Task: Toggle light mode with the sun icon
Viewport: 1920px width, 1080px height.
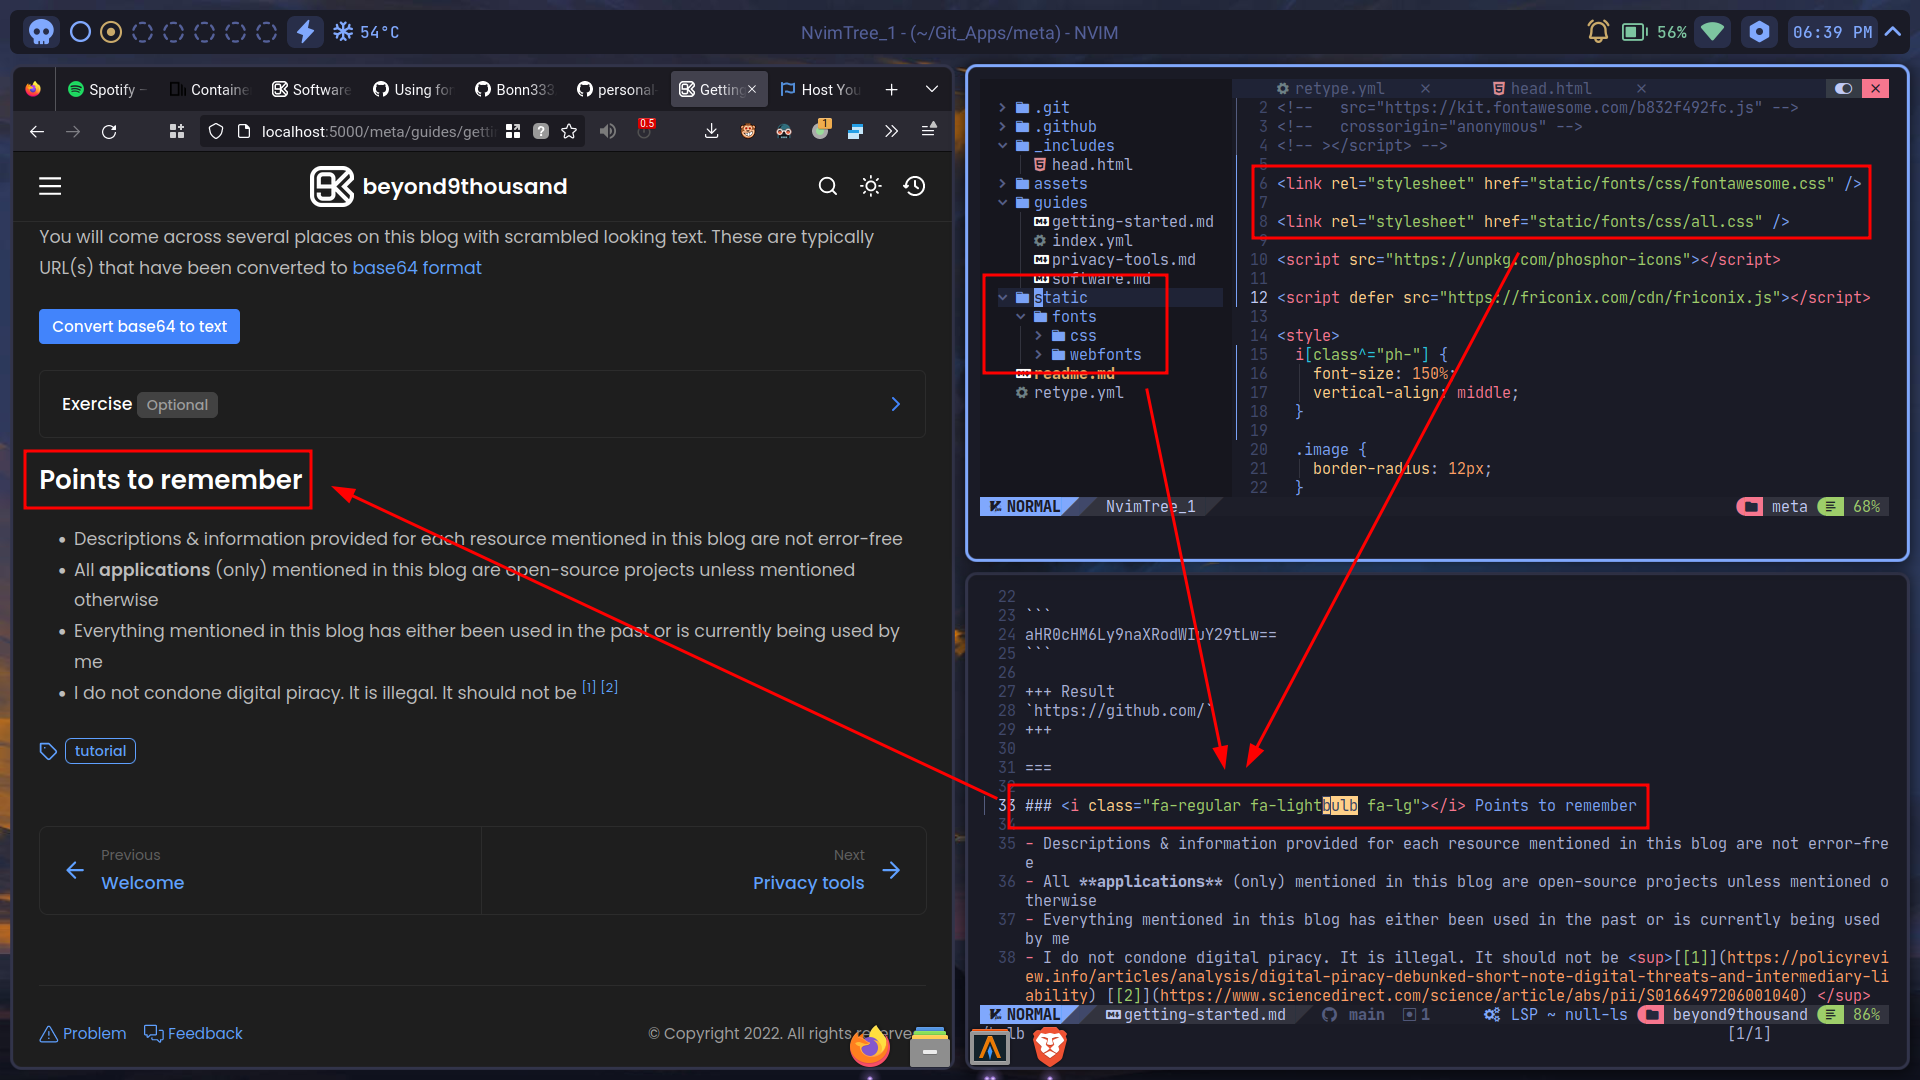Action: pyautogui.click(x=870, y=186)
